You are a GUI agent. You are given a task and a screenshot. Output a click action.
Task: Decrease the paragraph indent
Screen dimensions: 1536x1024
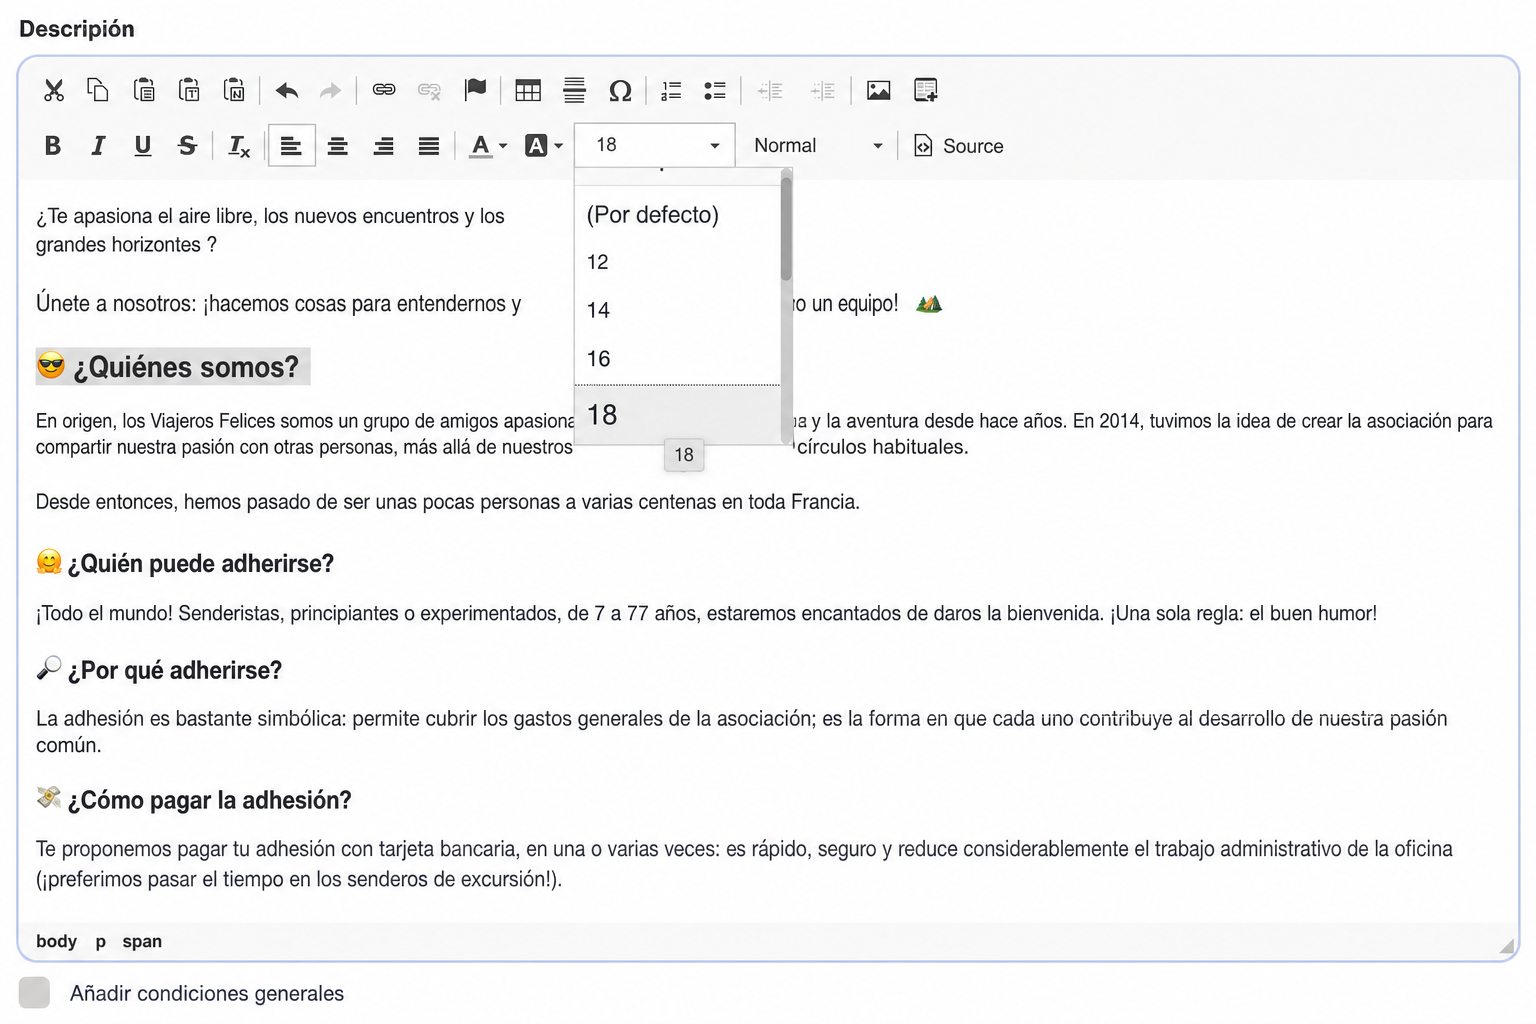[770, 91]
